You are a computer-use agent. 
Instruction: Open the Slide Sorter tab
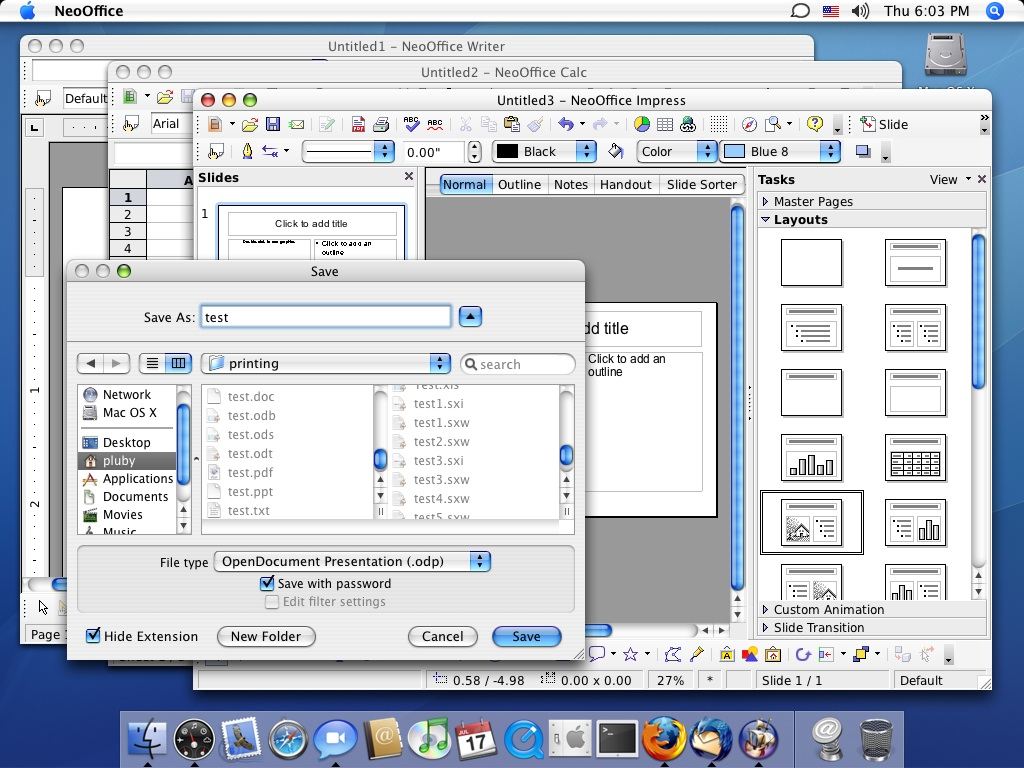point(701,184)
